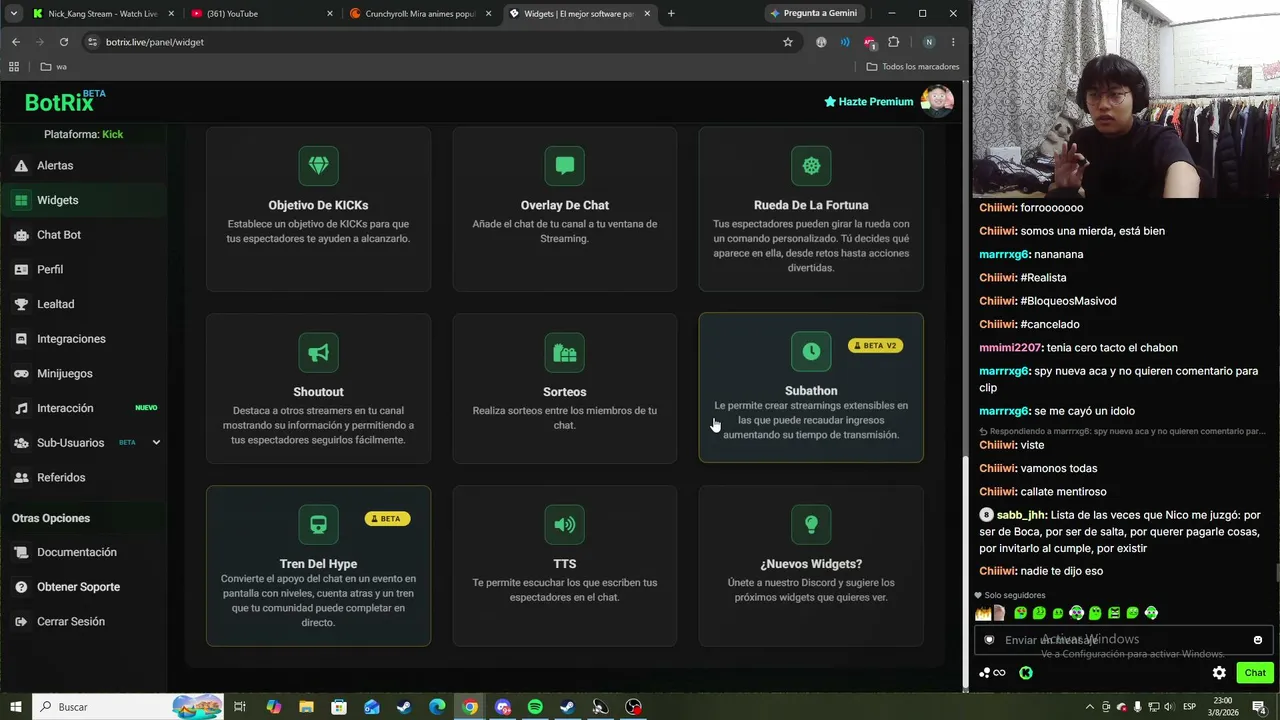The image size is (1280, 720).
Task: Open the Chrome profile N avatar
Action: click(x=929, y=42)
